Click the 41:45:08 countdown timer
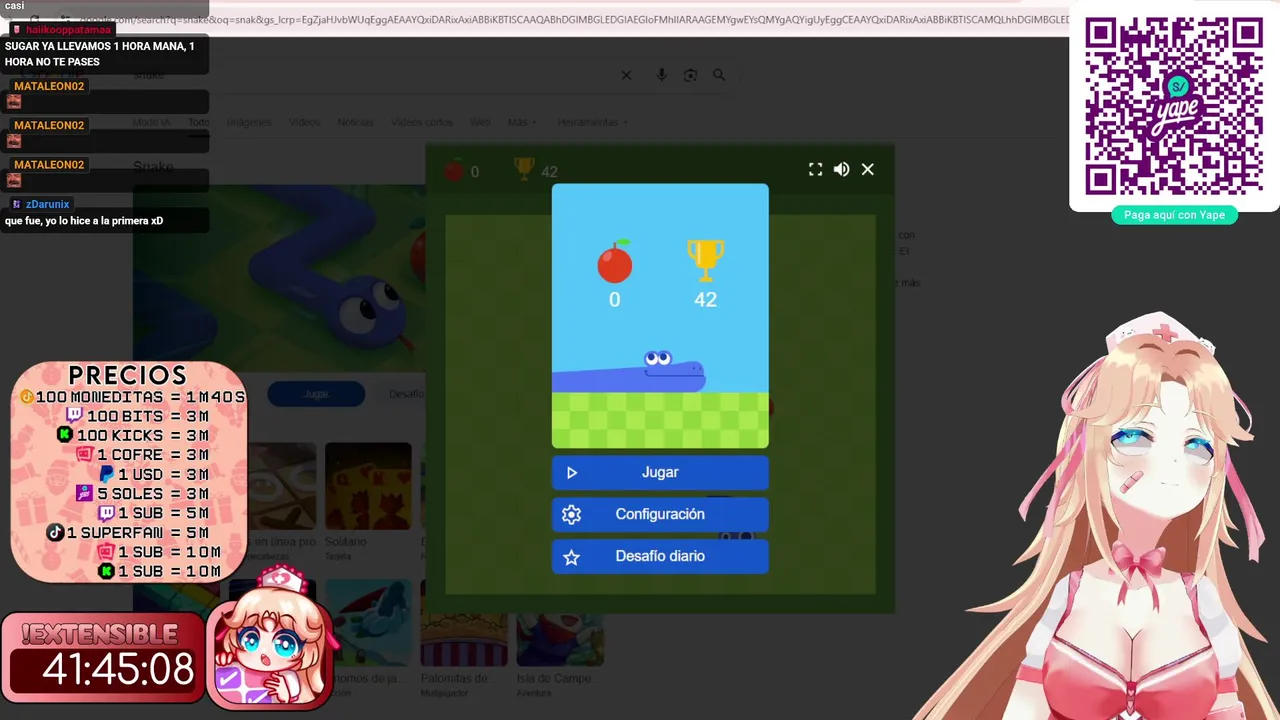The width and height of the screenshot is (1280, 720). click(x=118, y=670)
